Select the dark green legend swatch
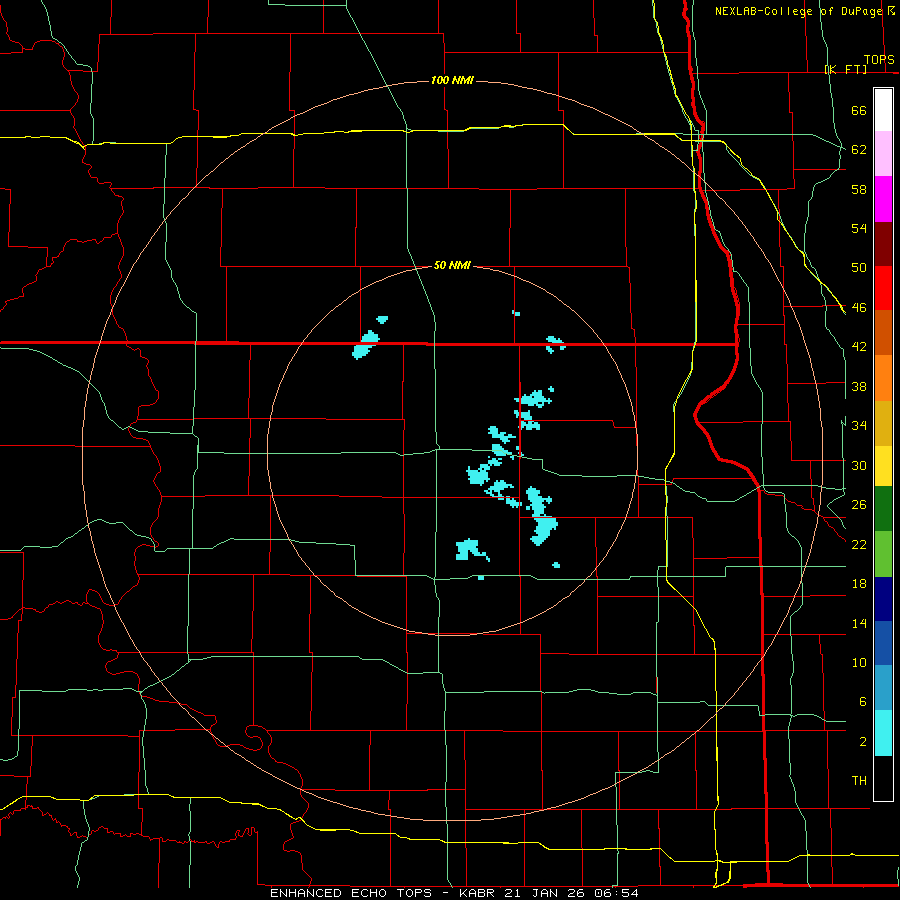900x900 pixels. [883, 509]
